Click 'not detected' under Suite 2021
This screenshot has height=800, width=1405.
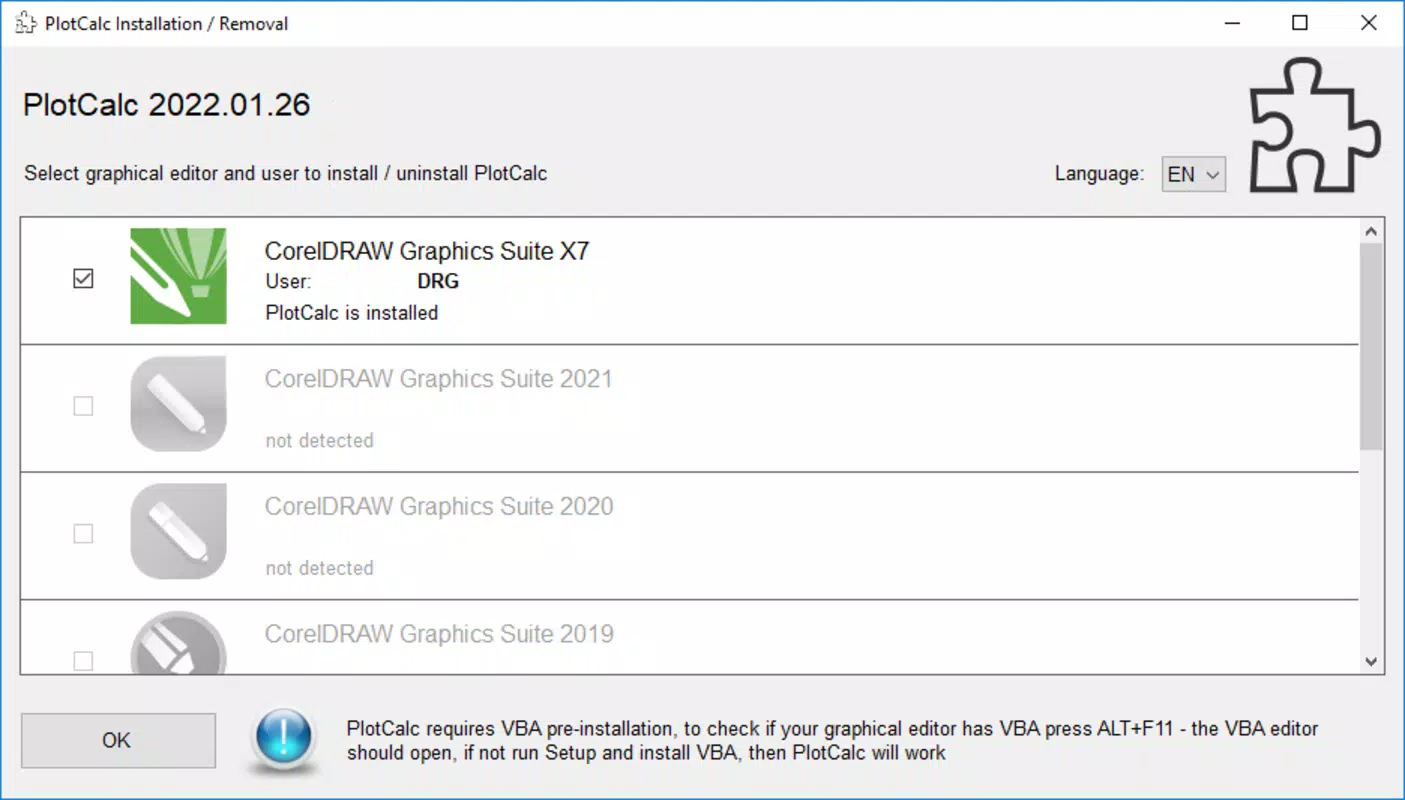click(x=320, y=440)
